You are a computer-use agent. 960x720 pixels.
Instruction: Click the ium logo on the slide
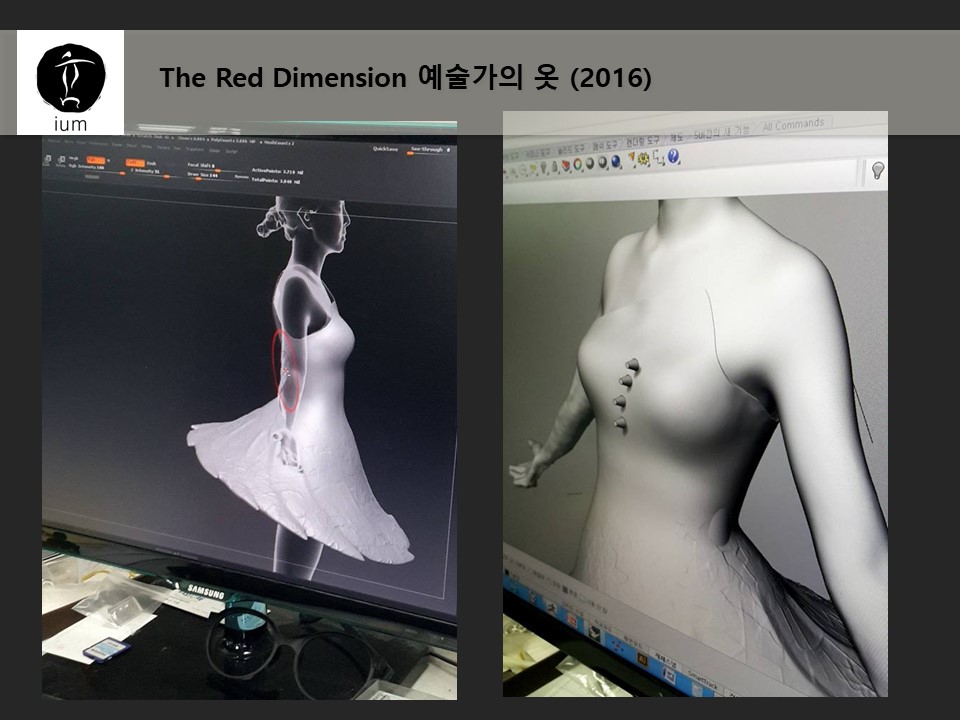[70, 83]
